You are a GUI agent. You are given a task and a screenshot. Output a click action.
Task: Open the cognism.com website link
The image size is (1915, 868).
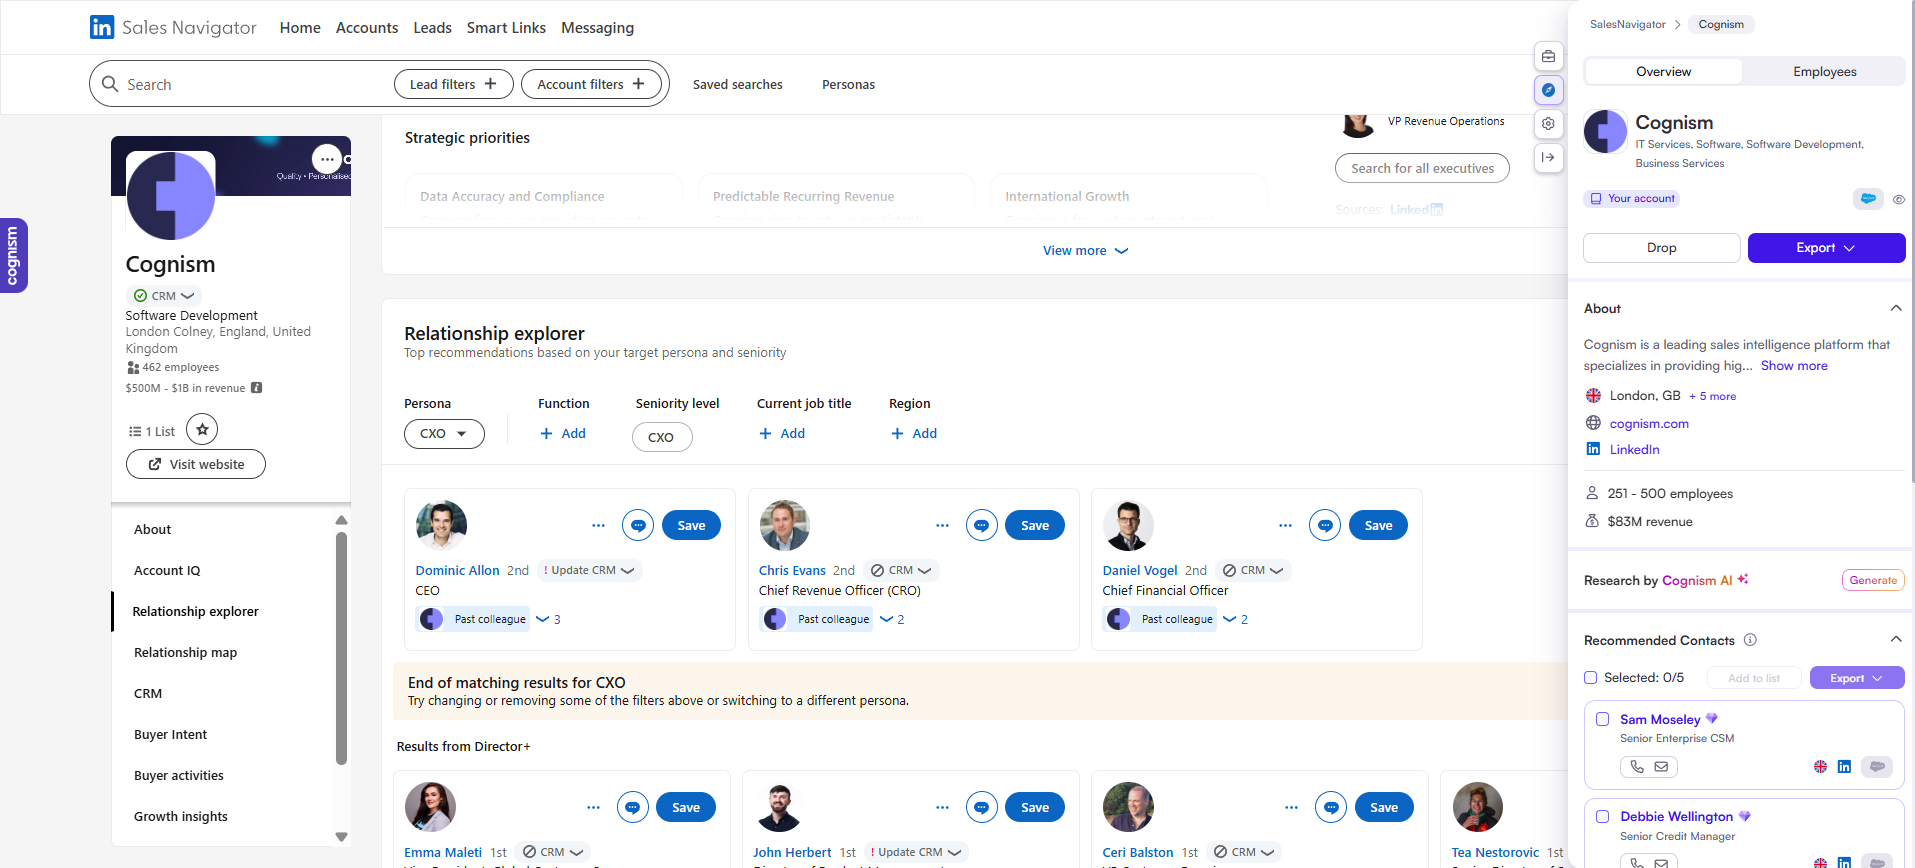pos(1648,424)
